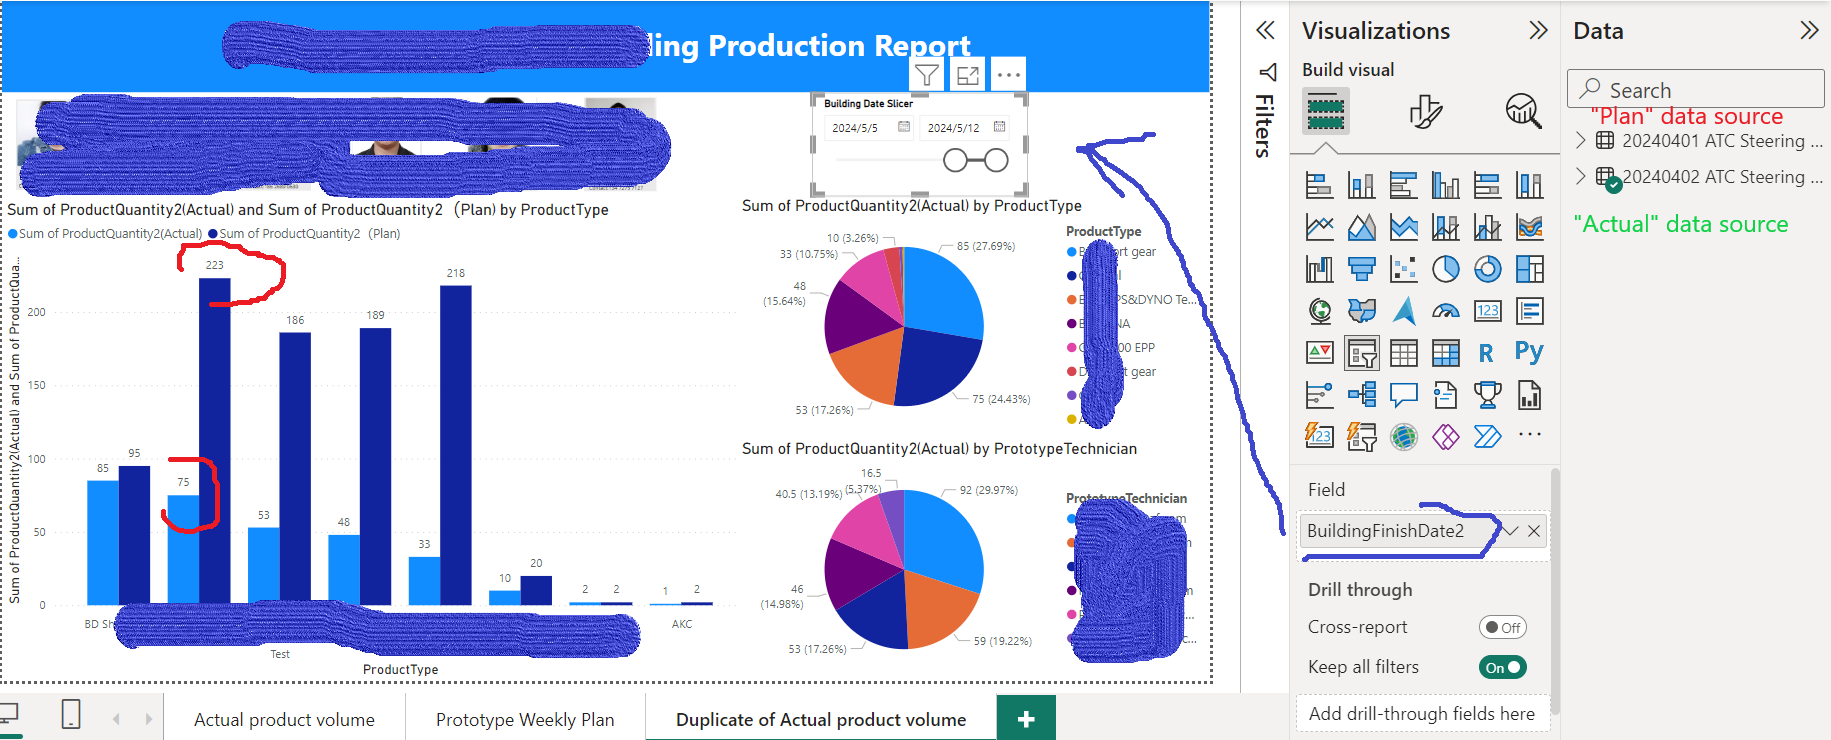This screenshot has height=740, width=1831.
Task: Expand the 20240402 ATC Steering table
Action: 1581,176
